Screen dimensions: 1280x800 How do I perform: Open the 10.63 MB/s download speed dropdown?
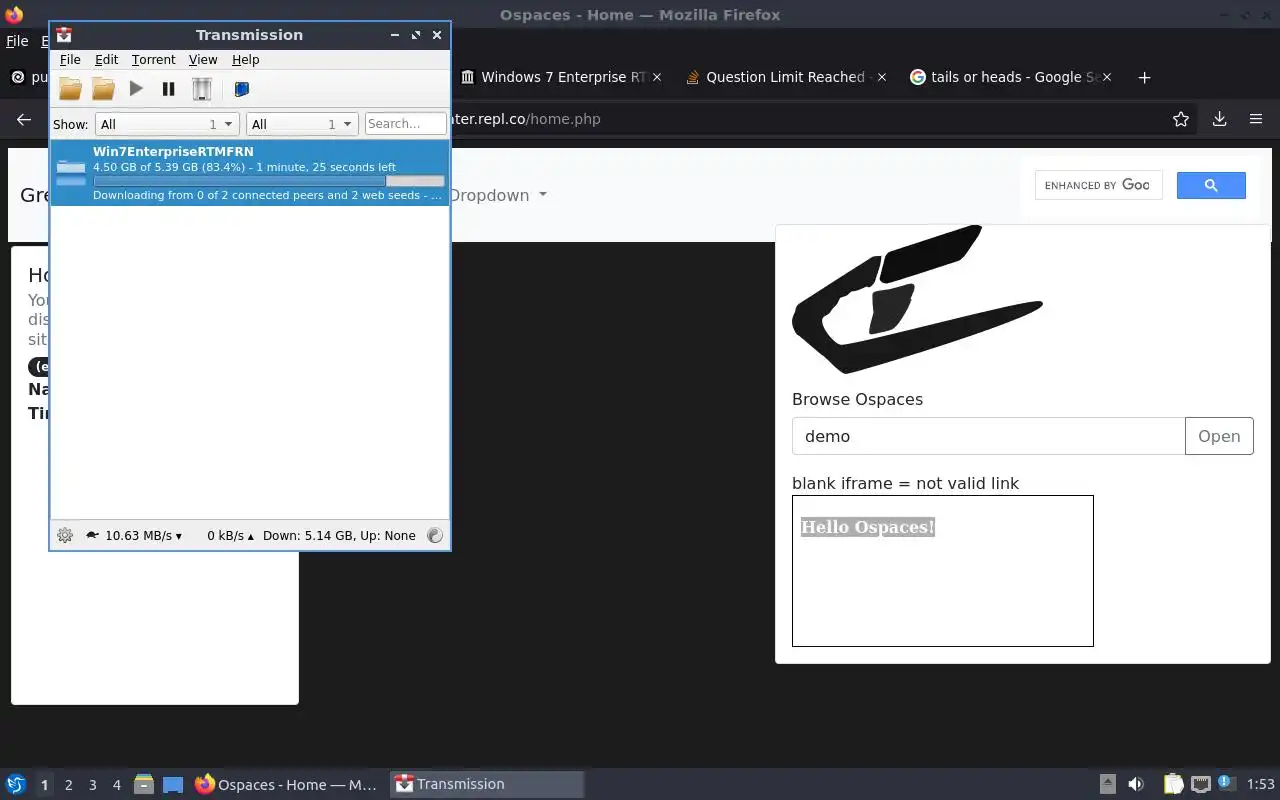pyautogui.click(x=143, y=535)
